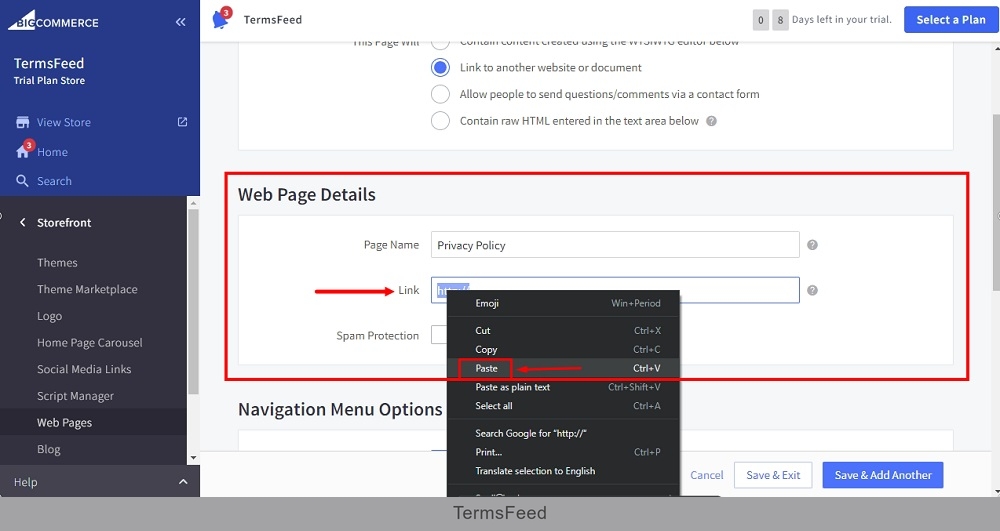
Task: Select WYSIWYG editor content radio option
Action: [440, 44]
